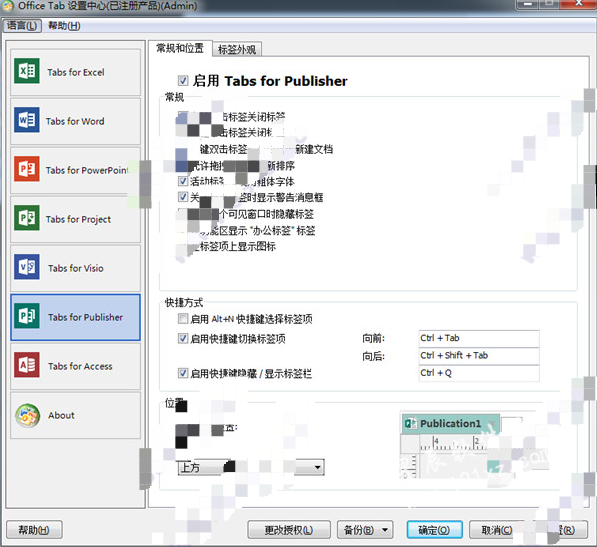
Task: Click the About Office logo icon
Action: coord(27,415)
